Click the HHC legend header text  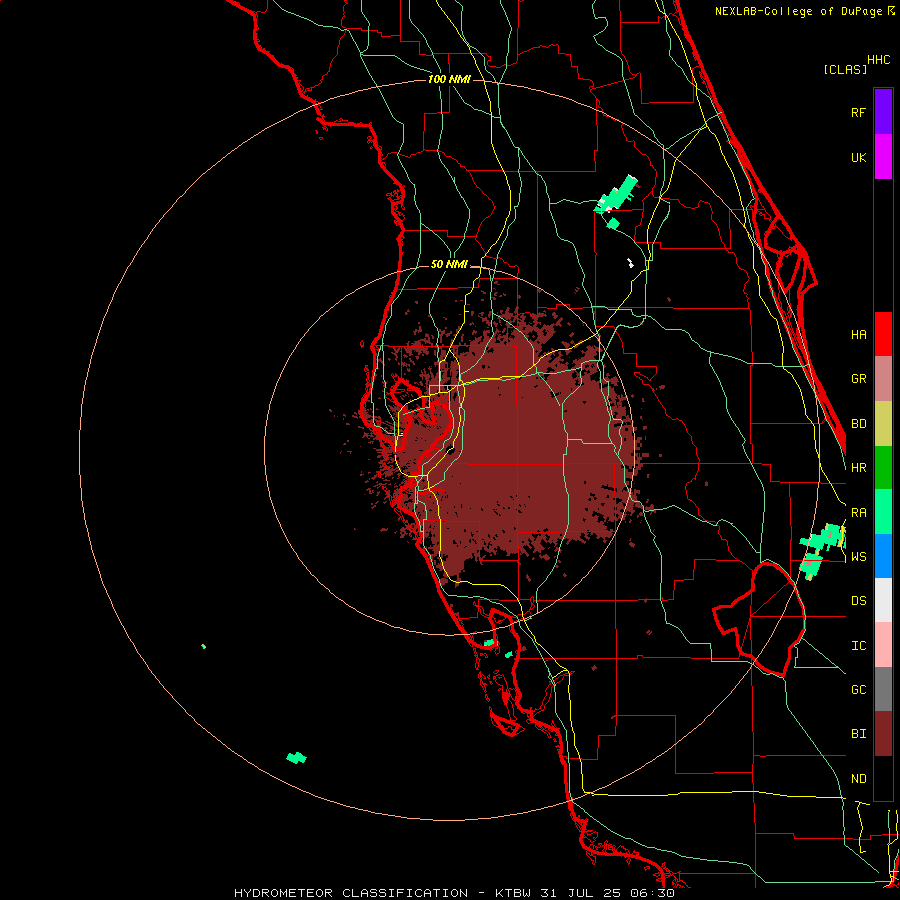pyautogui.click(x=879, y=60)
